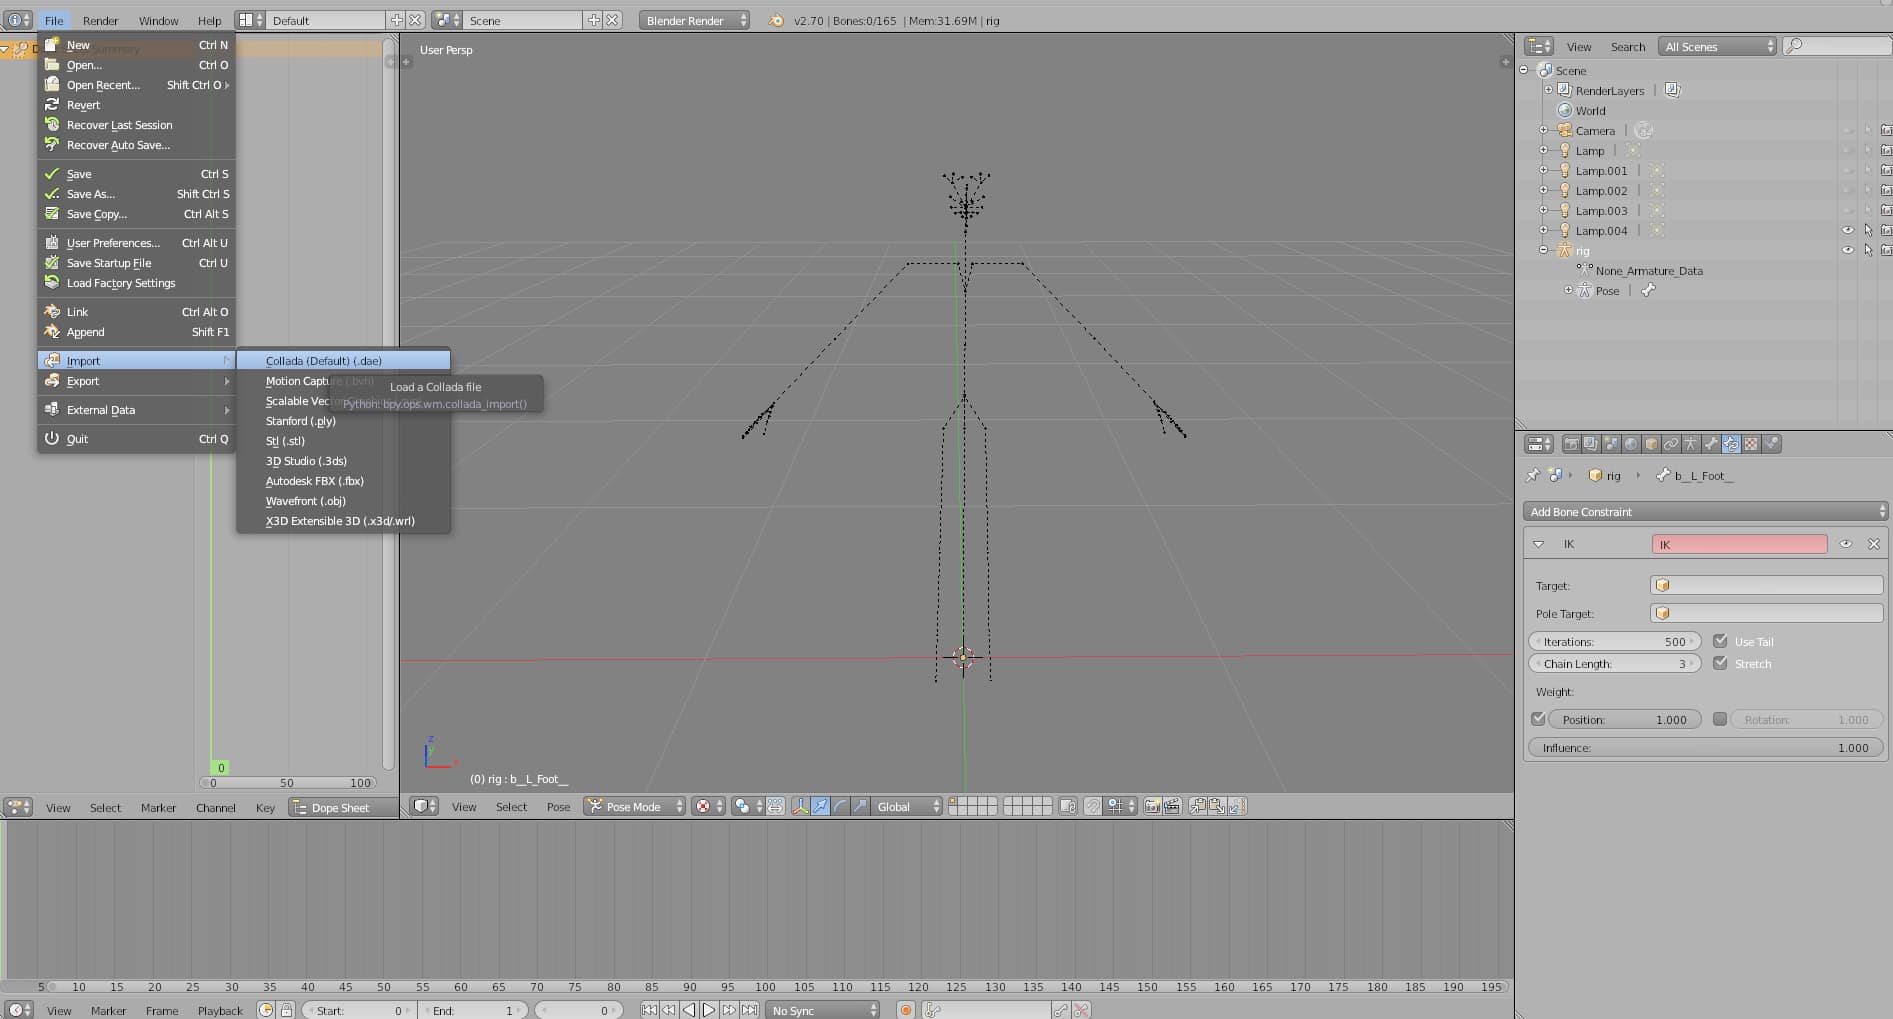Open the World properties tab icon
The height and width of the screenshot is (1019, 1893).
pos(1631,444)
